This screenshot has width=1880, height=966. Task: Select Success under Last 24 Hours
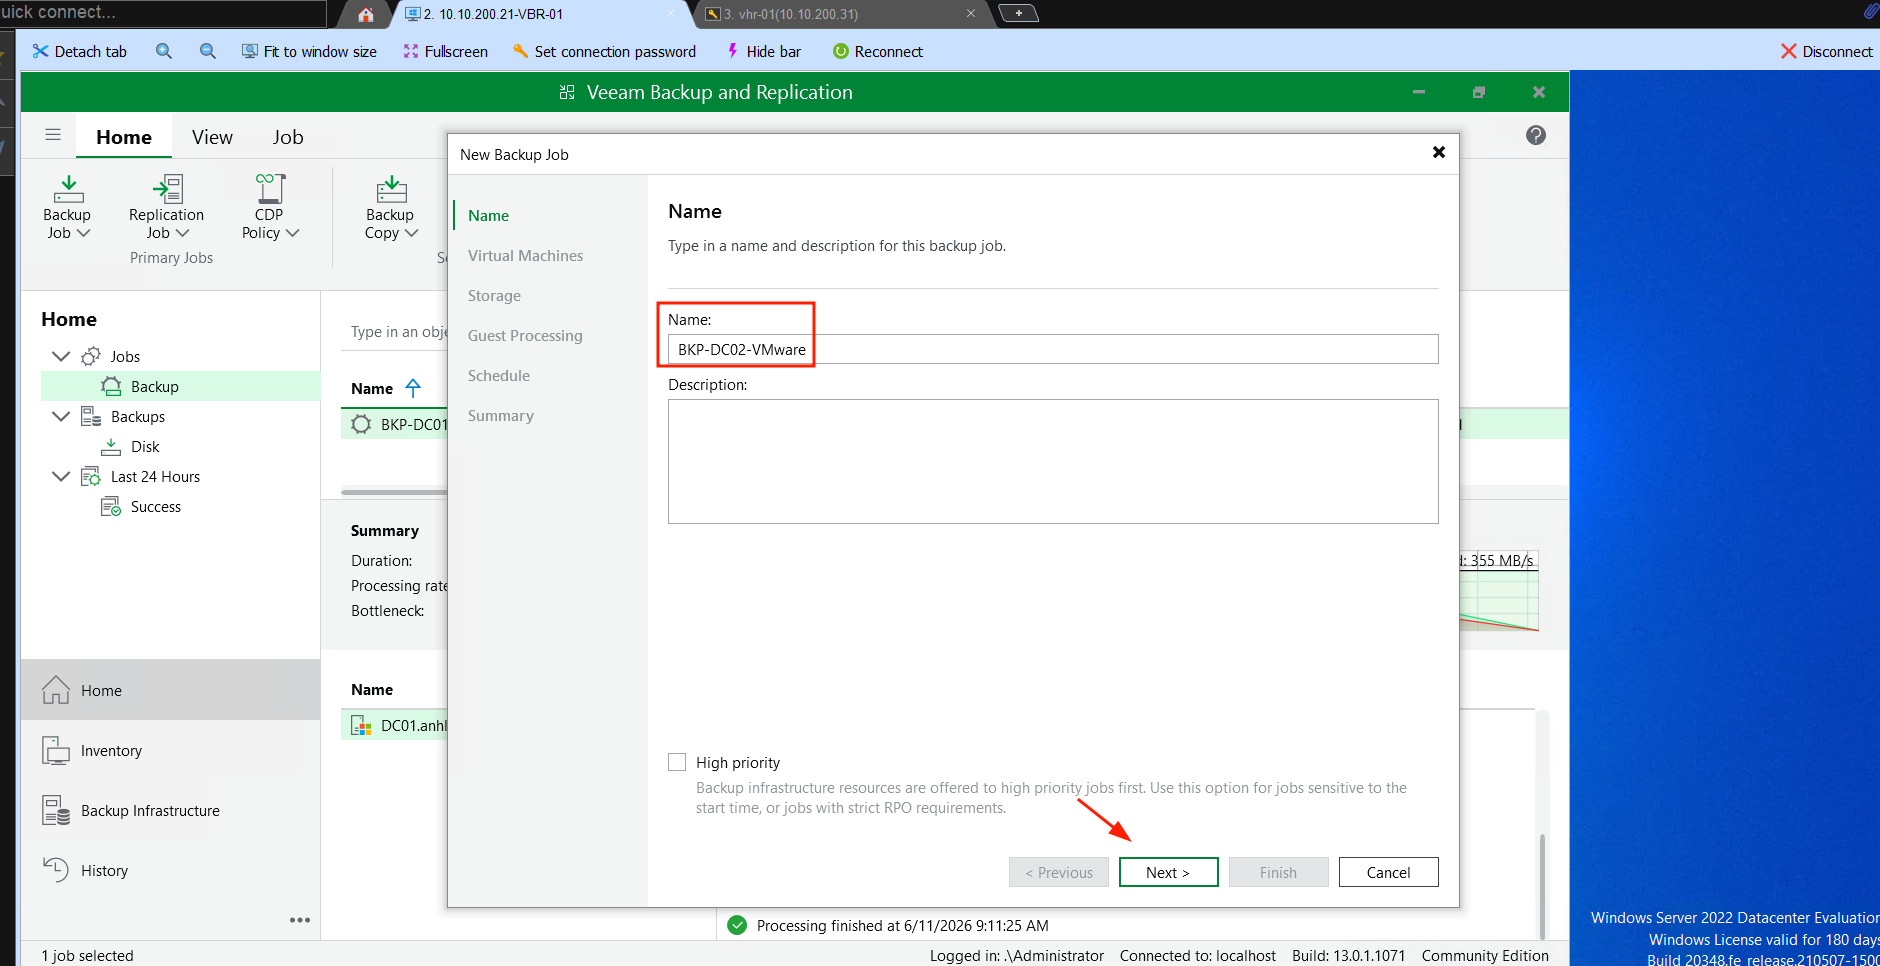(156, 506)
